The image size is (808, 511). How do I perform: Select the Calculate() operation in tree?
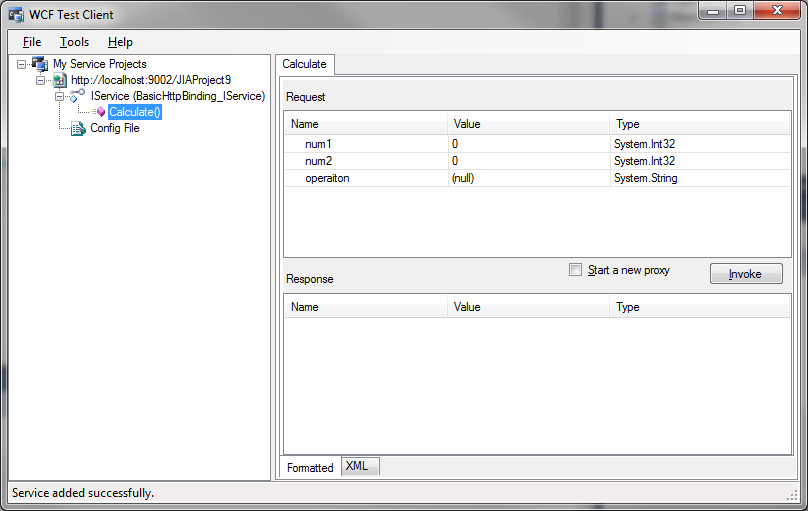tap(135, 112)
